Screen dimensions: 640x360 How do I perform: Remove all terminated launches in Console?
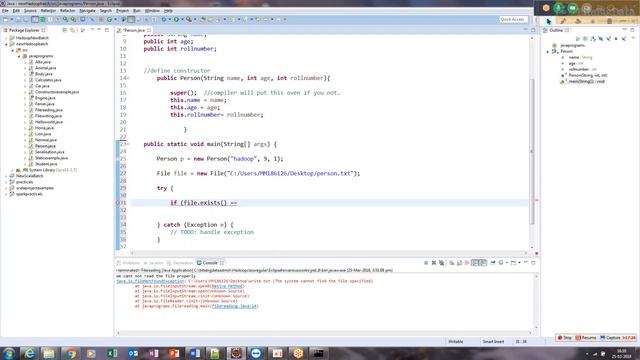point(442,263)
